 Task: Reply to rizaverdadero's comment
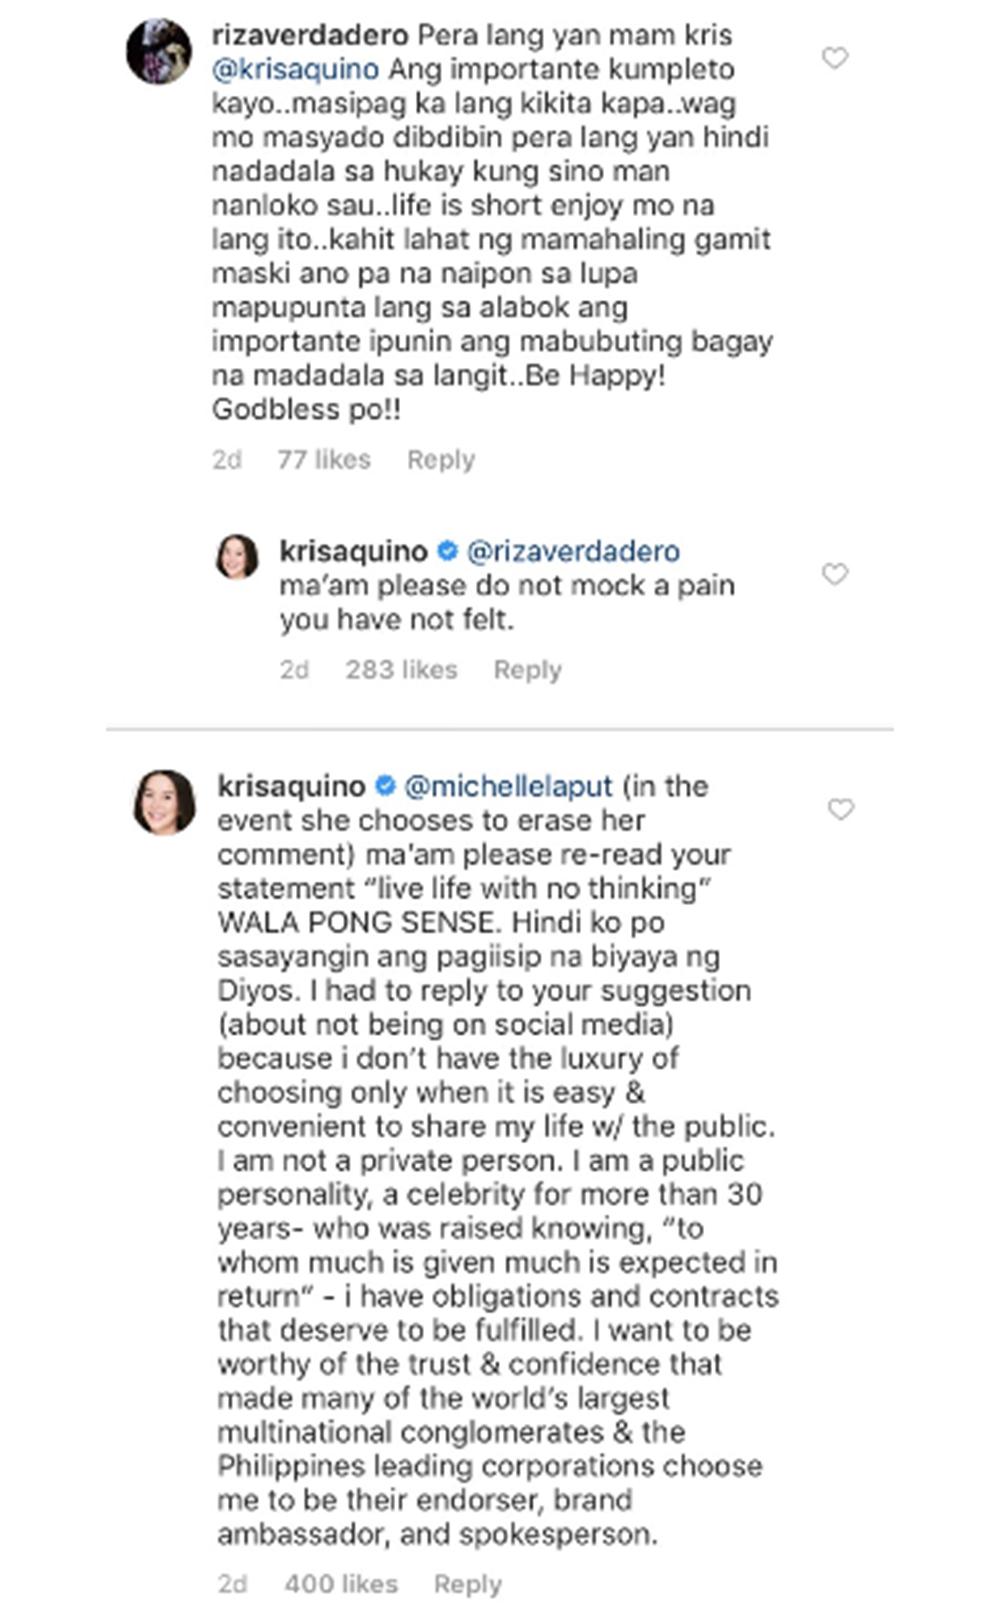(x=441, y=460)
